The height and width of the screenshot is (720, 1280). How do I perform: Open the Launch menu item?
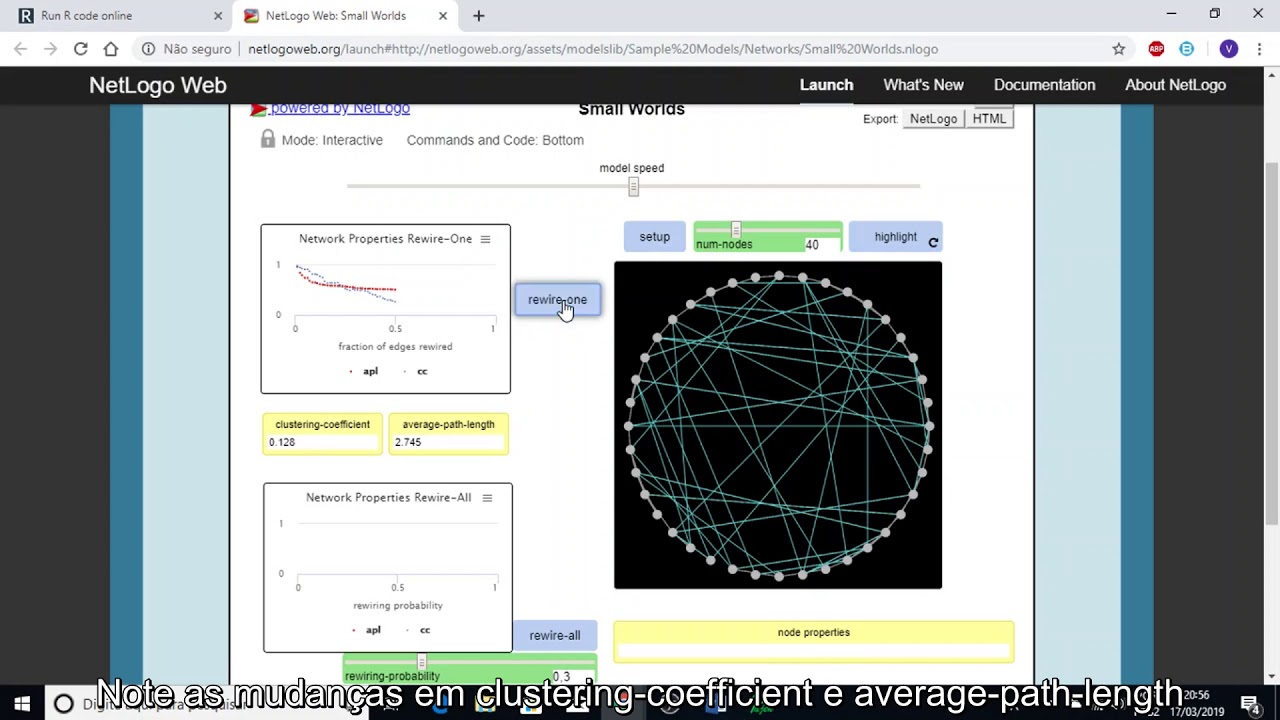tap(826, 85)
